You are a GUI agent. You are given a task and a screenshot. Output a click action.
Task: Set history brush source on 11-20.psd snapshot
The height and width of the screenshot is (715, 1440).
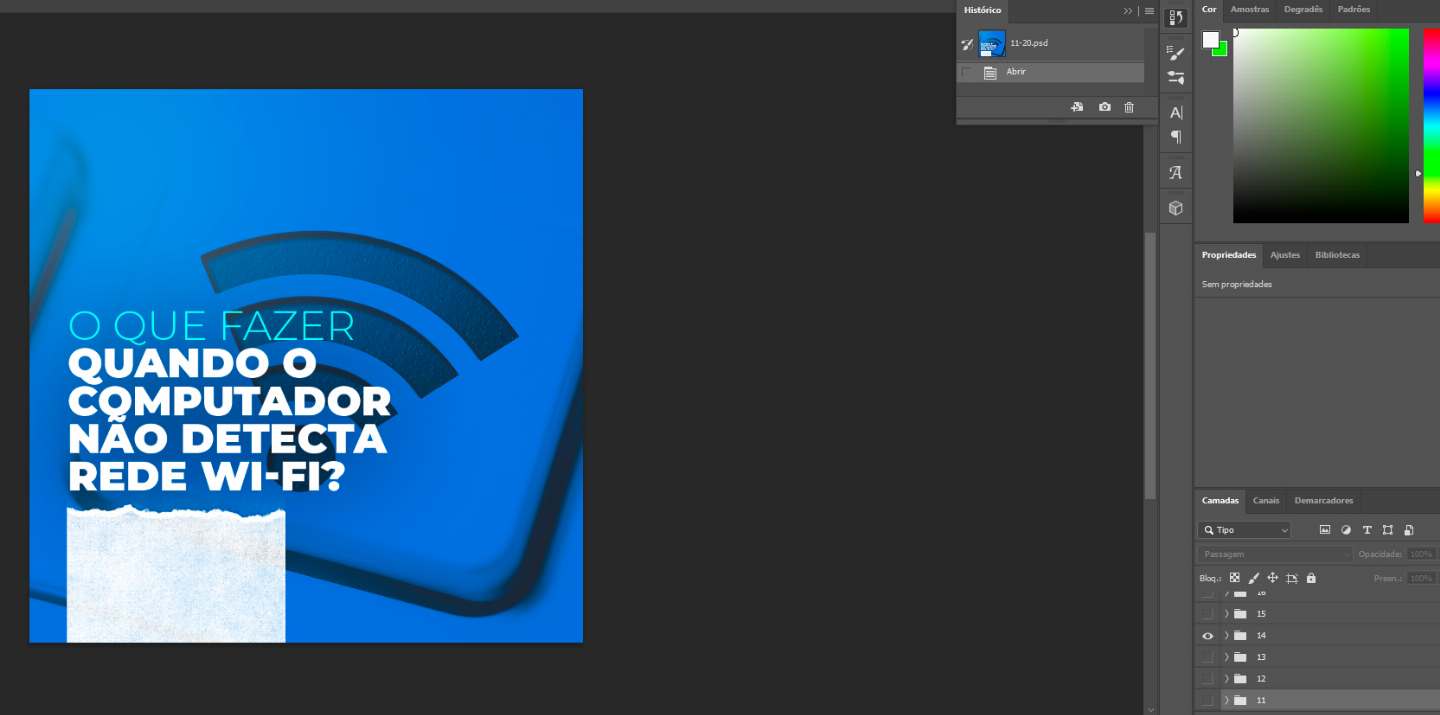pyautogui.click(x=966, y=44)
